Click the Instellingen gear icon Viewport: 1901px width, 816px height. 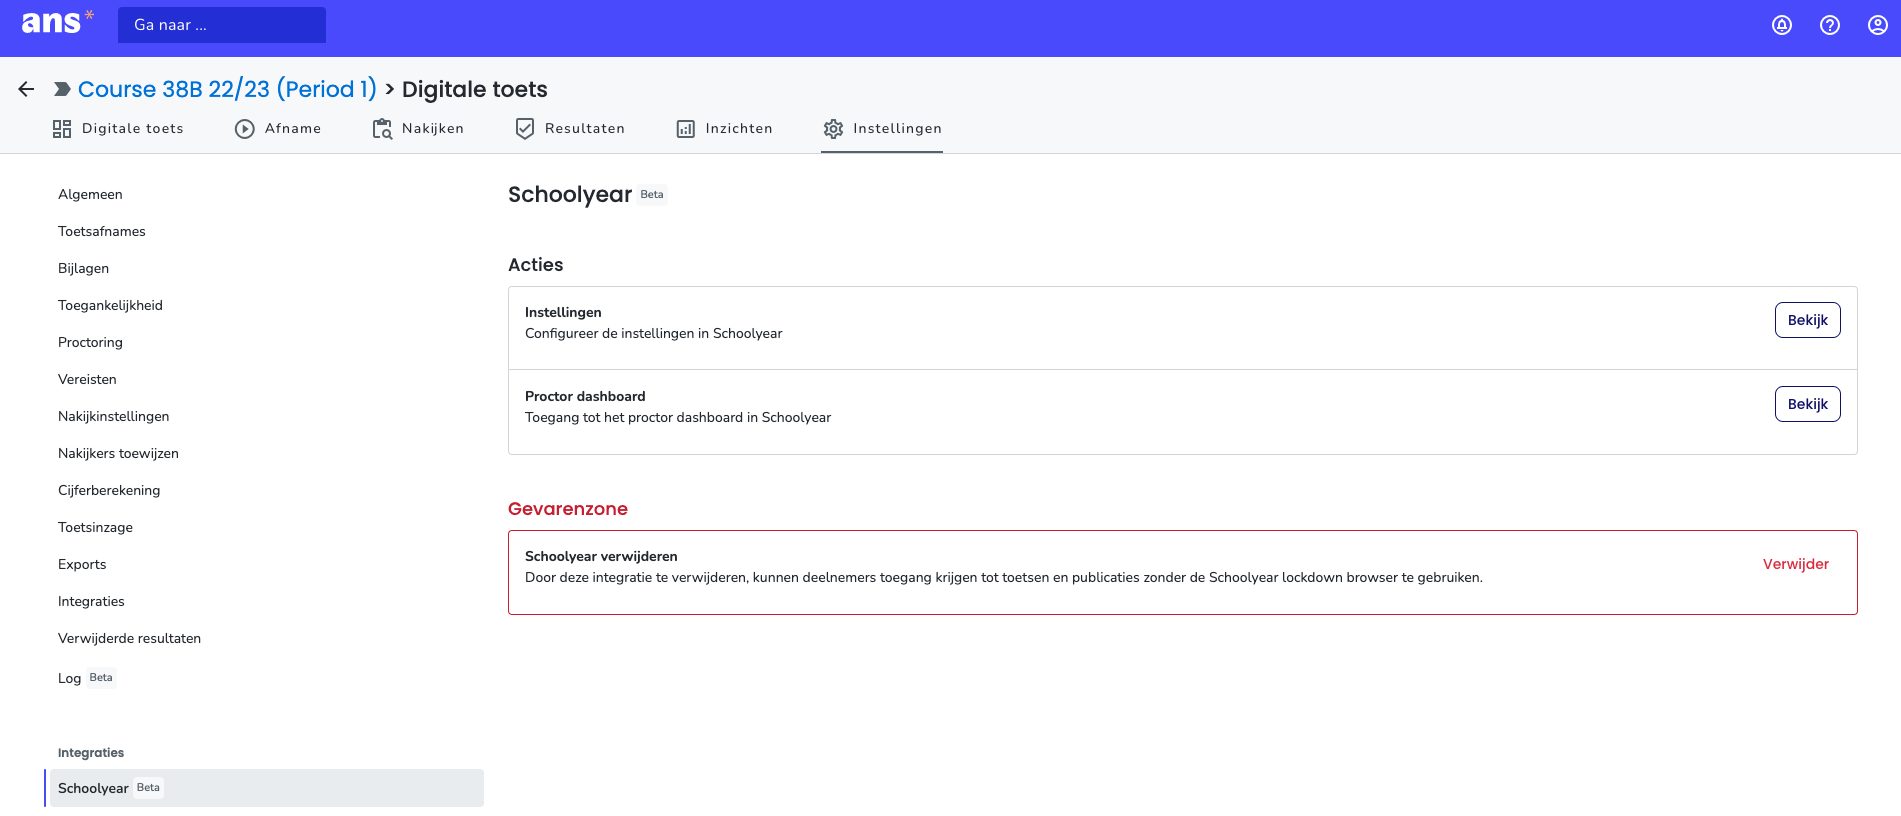point(833,129)
